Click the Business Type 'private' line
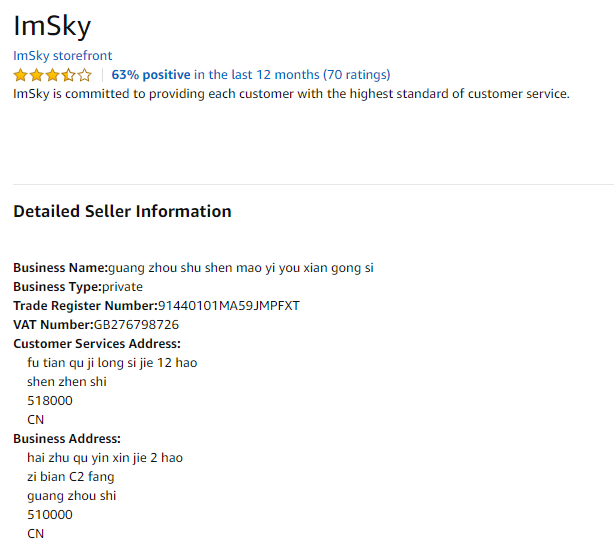Viewport: 614px width, 543px height. tap(78, 287)
